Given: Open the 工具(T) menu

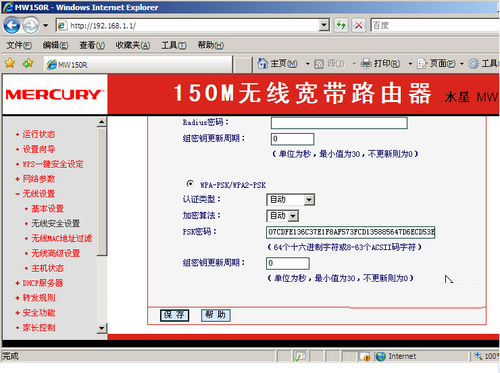Looking at the screenshot, I should pyautogui.click(x=173, y=45).
